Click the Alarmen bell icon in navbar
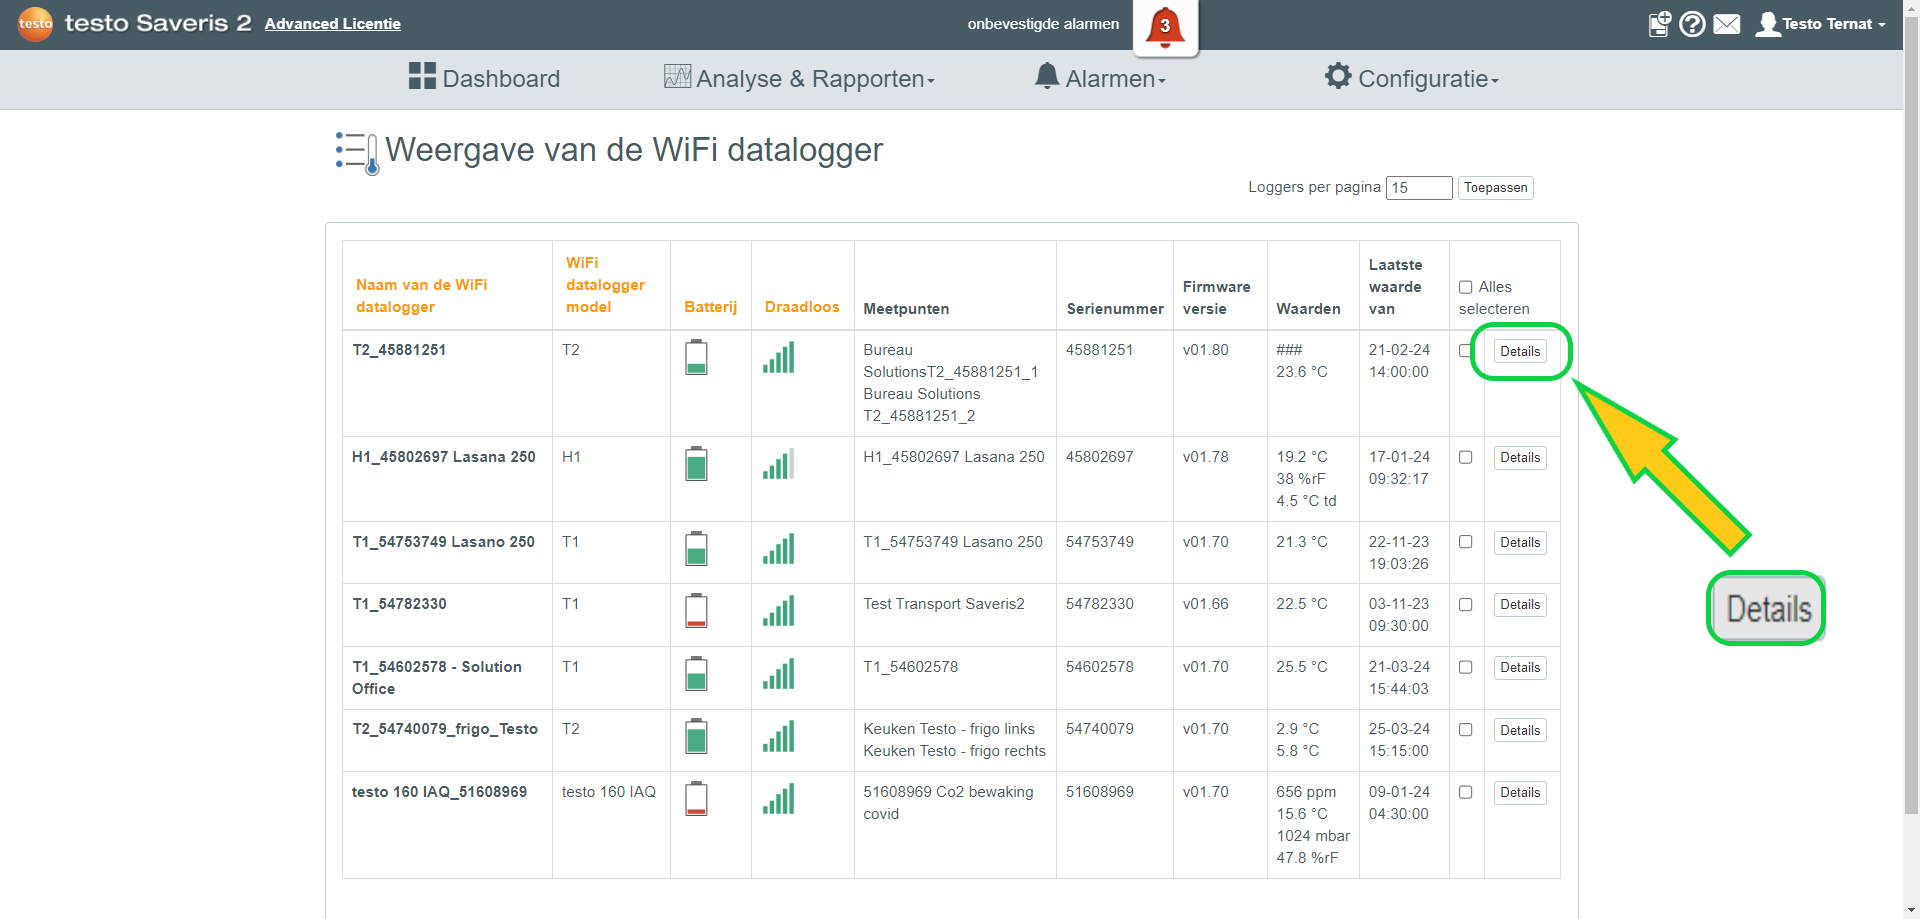The image size is (1920, 919). coord(1047,76)
